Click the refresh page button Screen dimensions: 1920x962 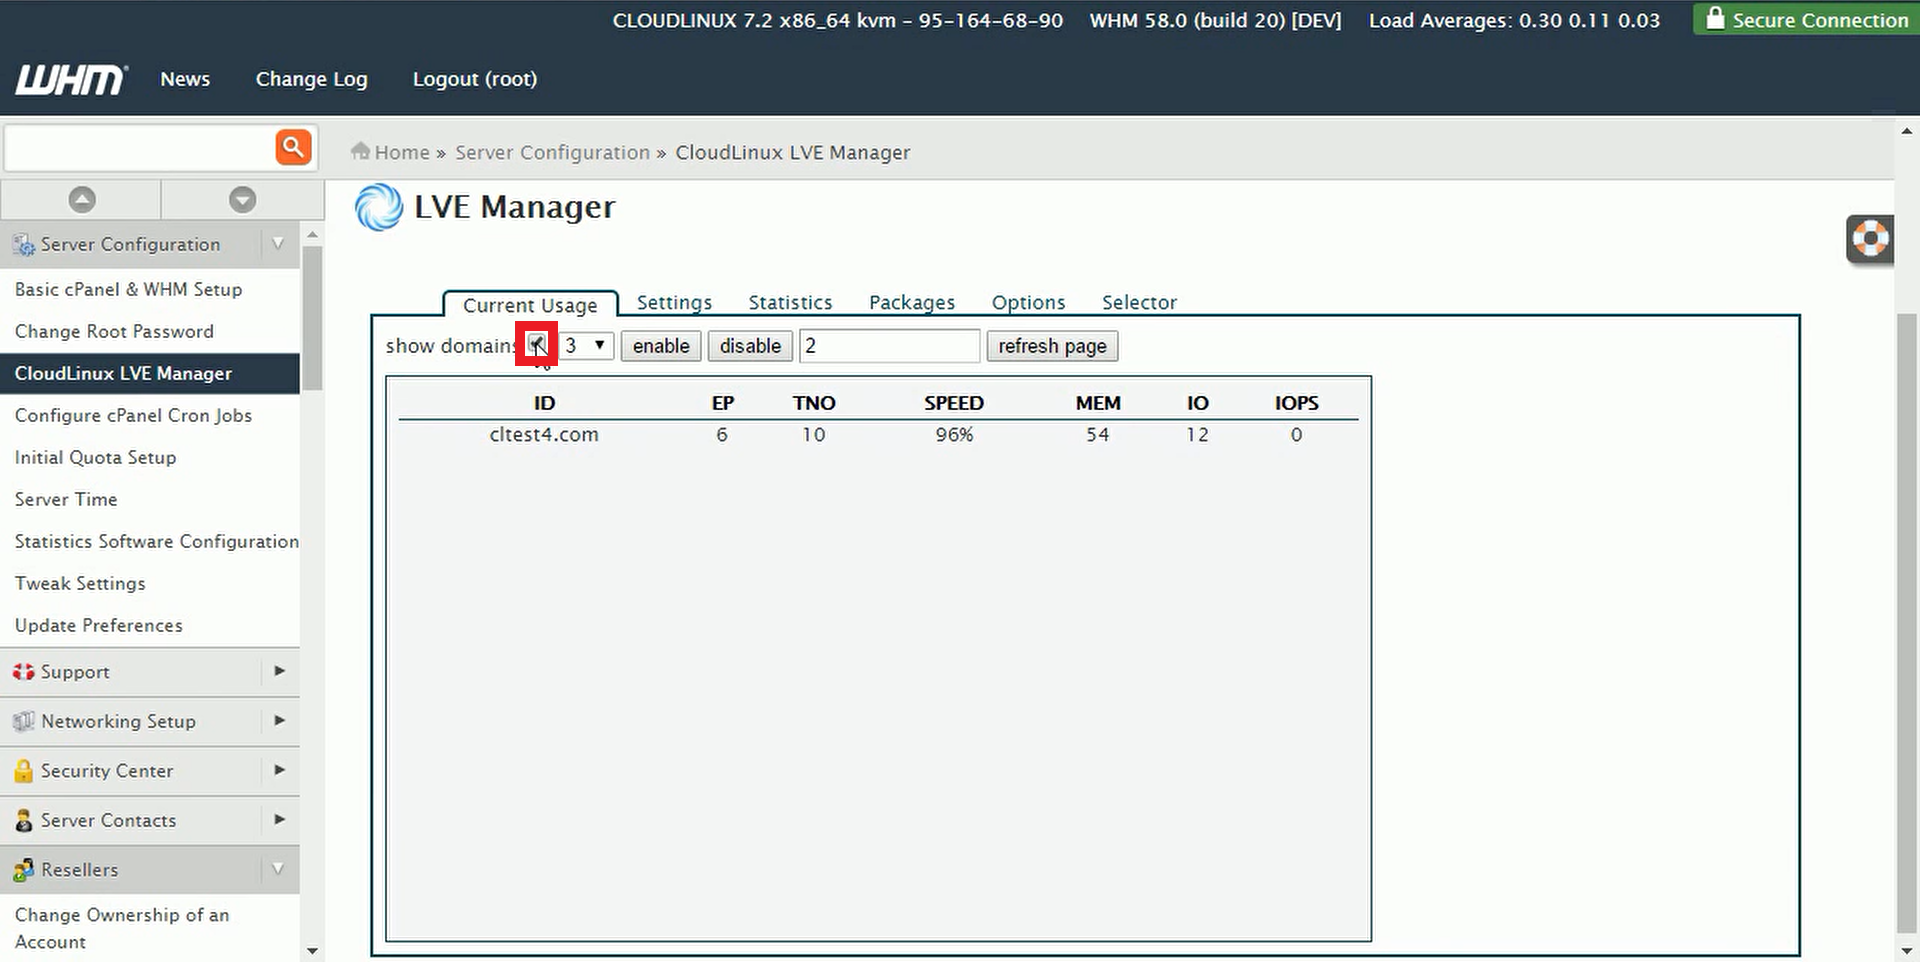[1052, 346]
